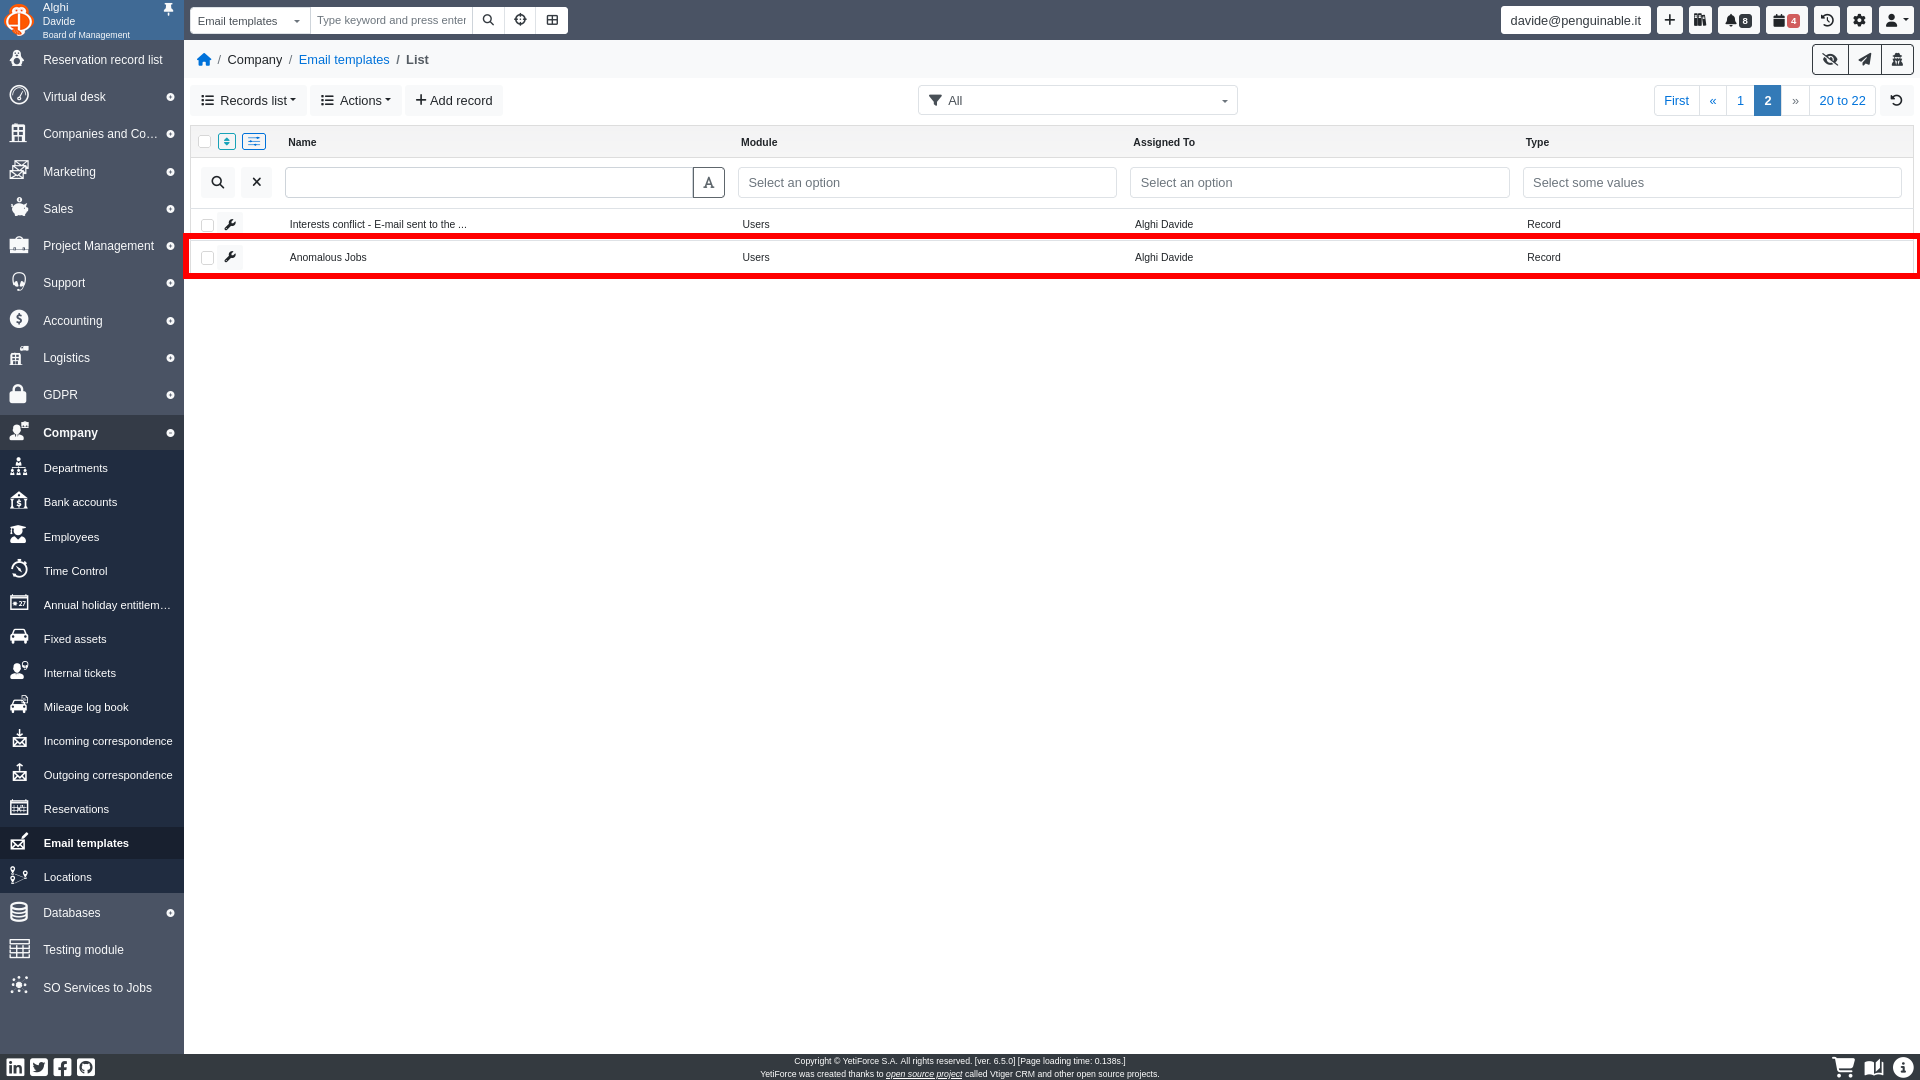Open the Facebook icon in footer
Image resolution: width=1920 pixels, height=1080 pixels.
click(62, 1067)
